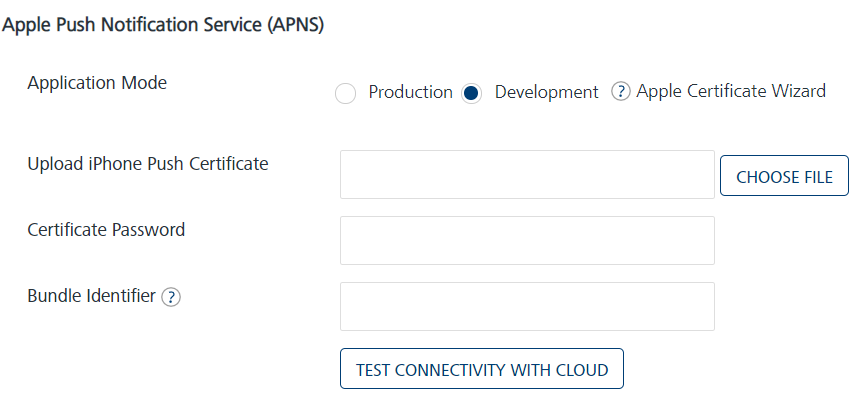Click the help icon next to Bundle Identifier
Viewport: 858px width, 400px height.
[171, 297]
